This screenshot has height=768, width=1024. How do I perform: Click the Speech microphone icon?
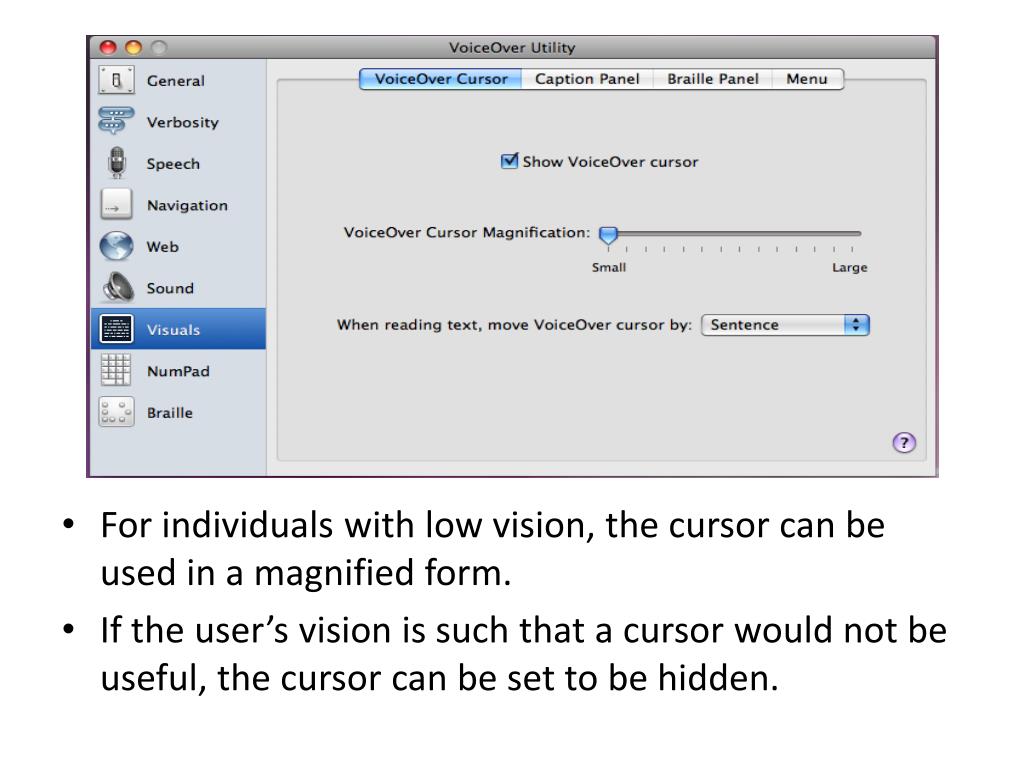click(x=116, y=163)
